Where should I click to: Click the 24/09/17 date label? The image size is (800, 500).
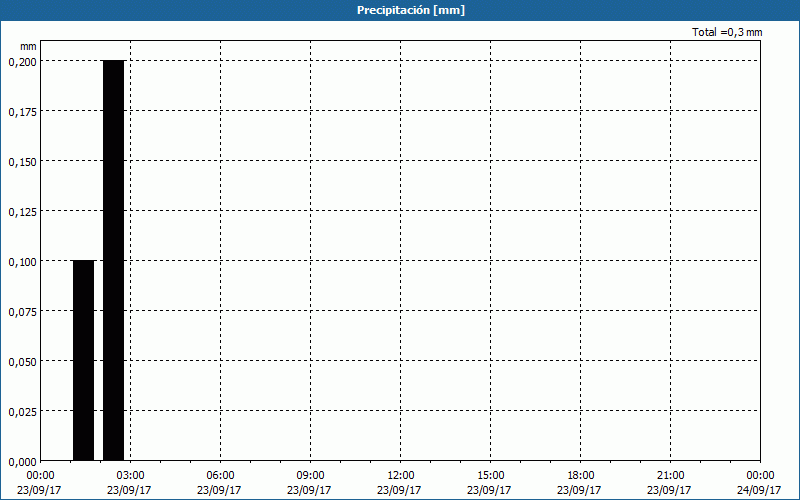(x=759, y=490)
